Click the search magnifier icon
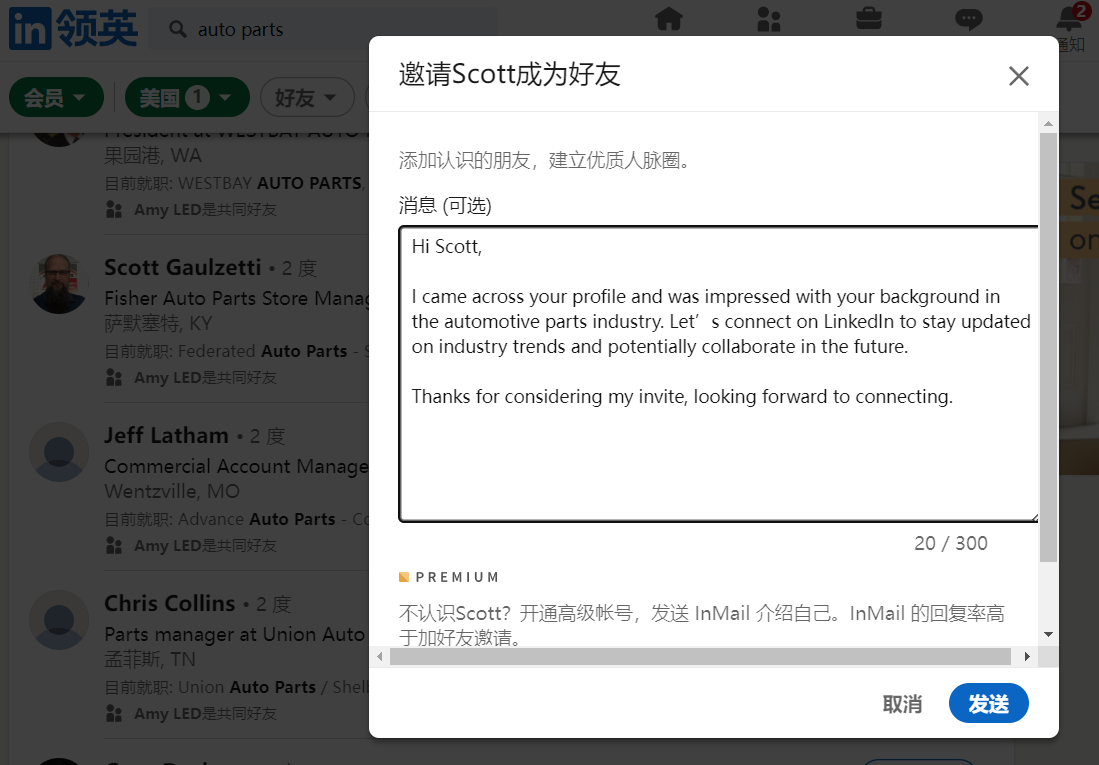This screenshot has height=765, width=1099. point(178,29)
